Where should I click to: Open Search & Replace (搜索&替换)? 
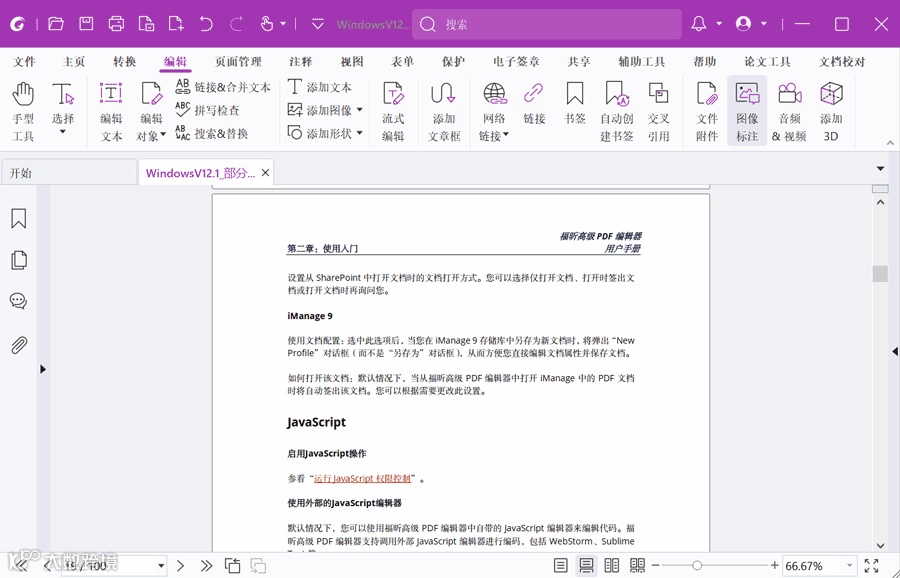[211, 133]
